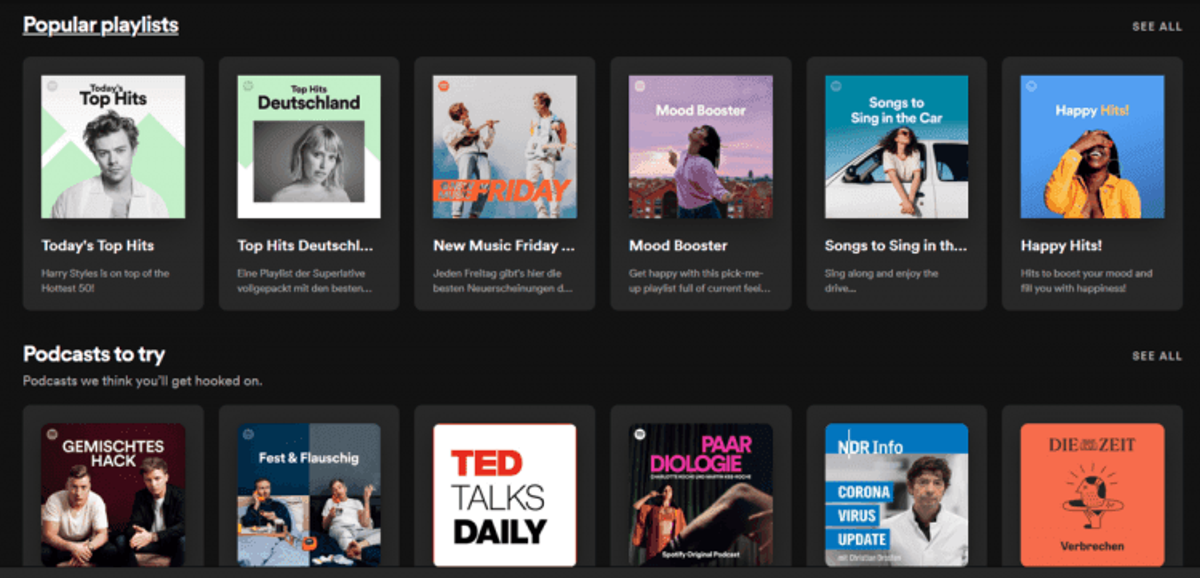Click SEE ALL next to Podcasts to try
Screen dimensions: 1200x578
1157,356
